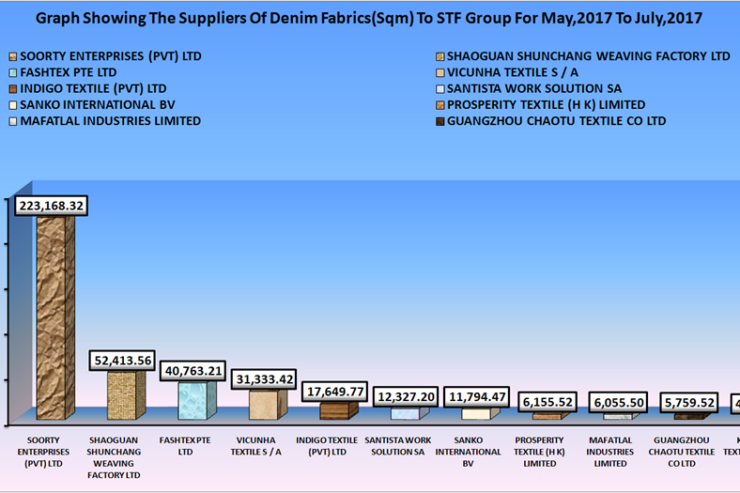This screenshot has width=740, height=493.
Task: Click the SOORTY ENTERPRISES legend swatch
Action: 13,57
